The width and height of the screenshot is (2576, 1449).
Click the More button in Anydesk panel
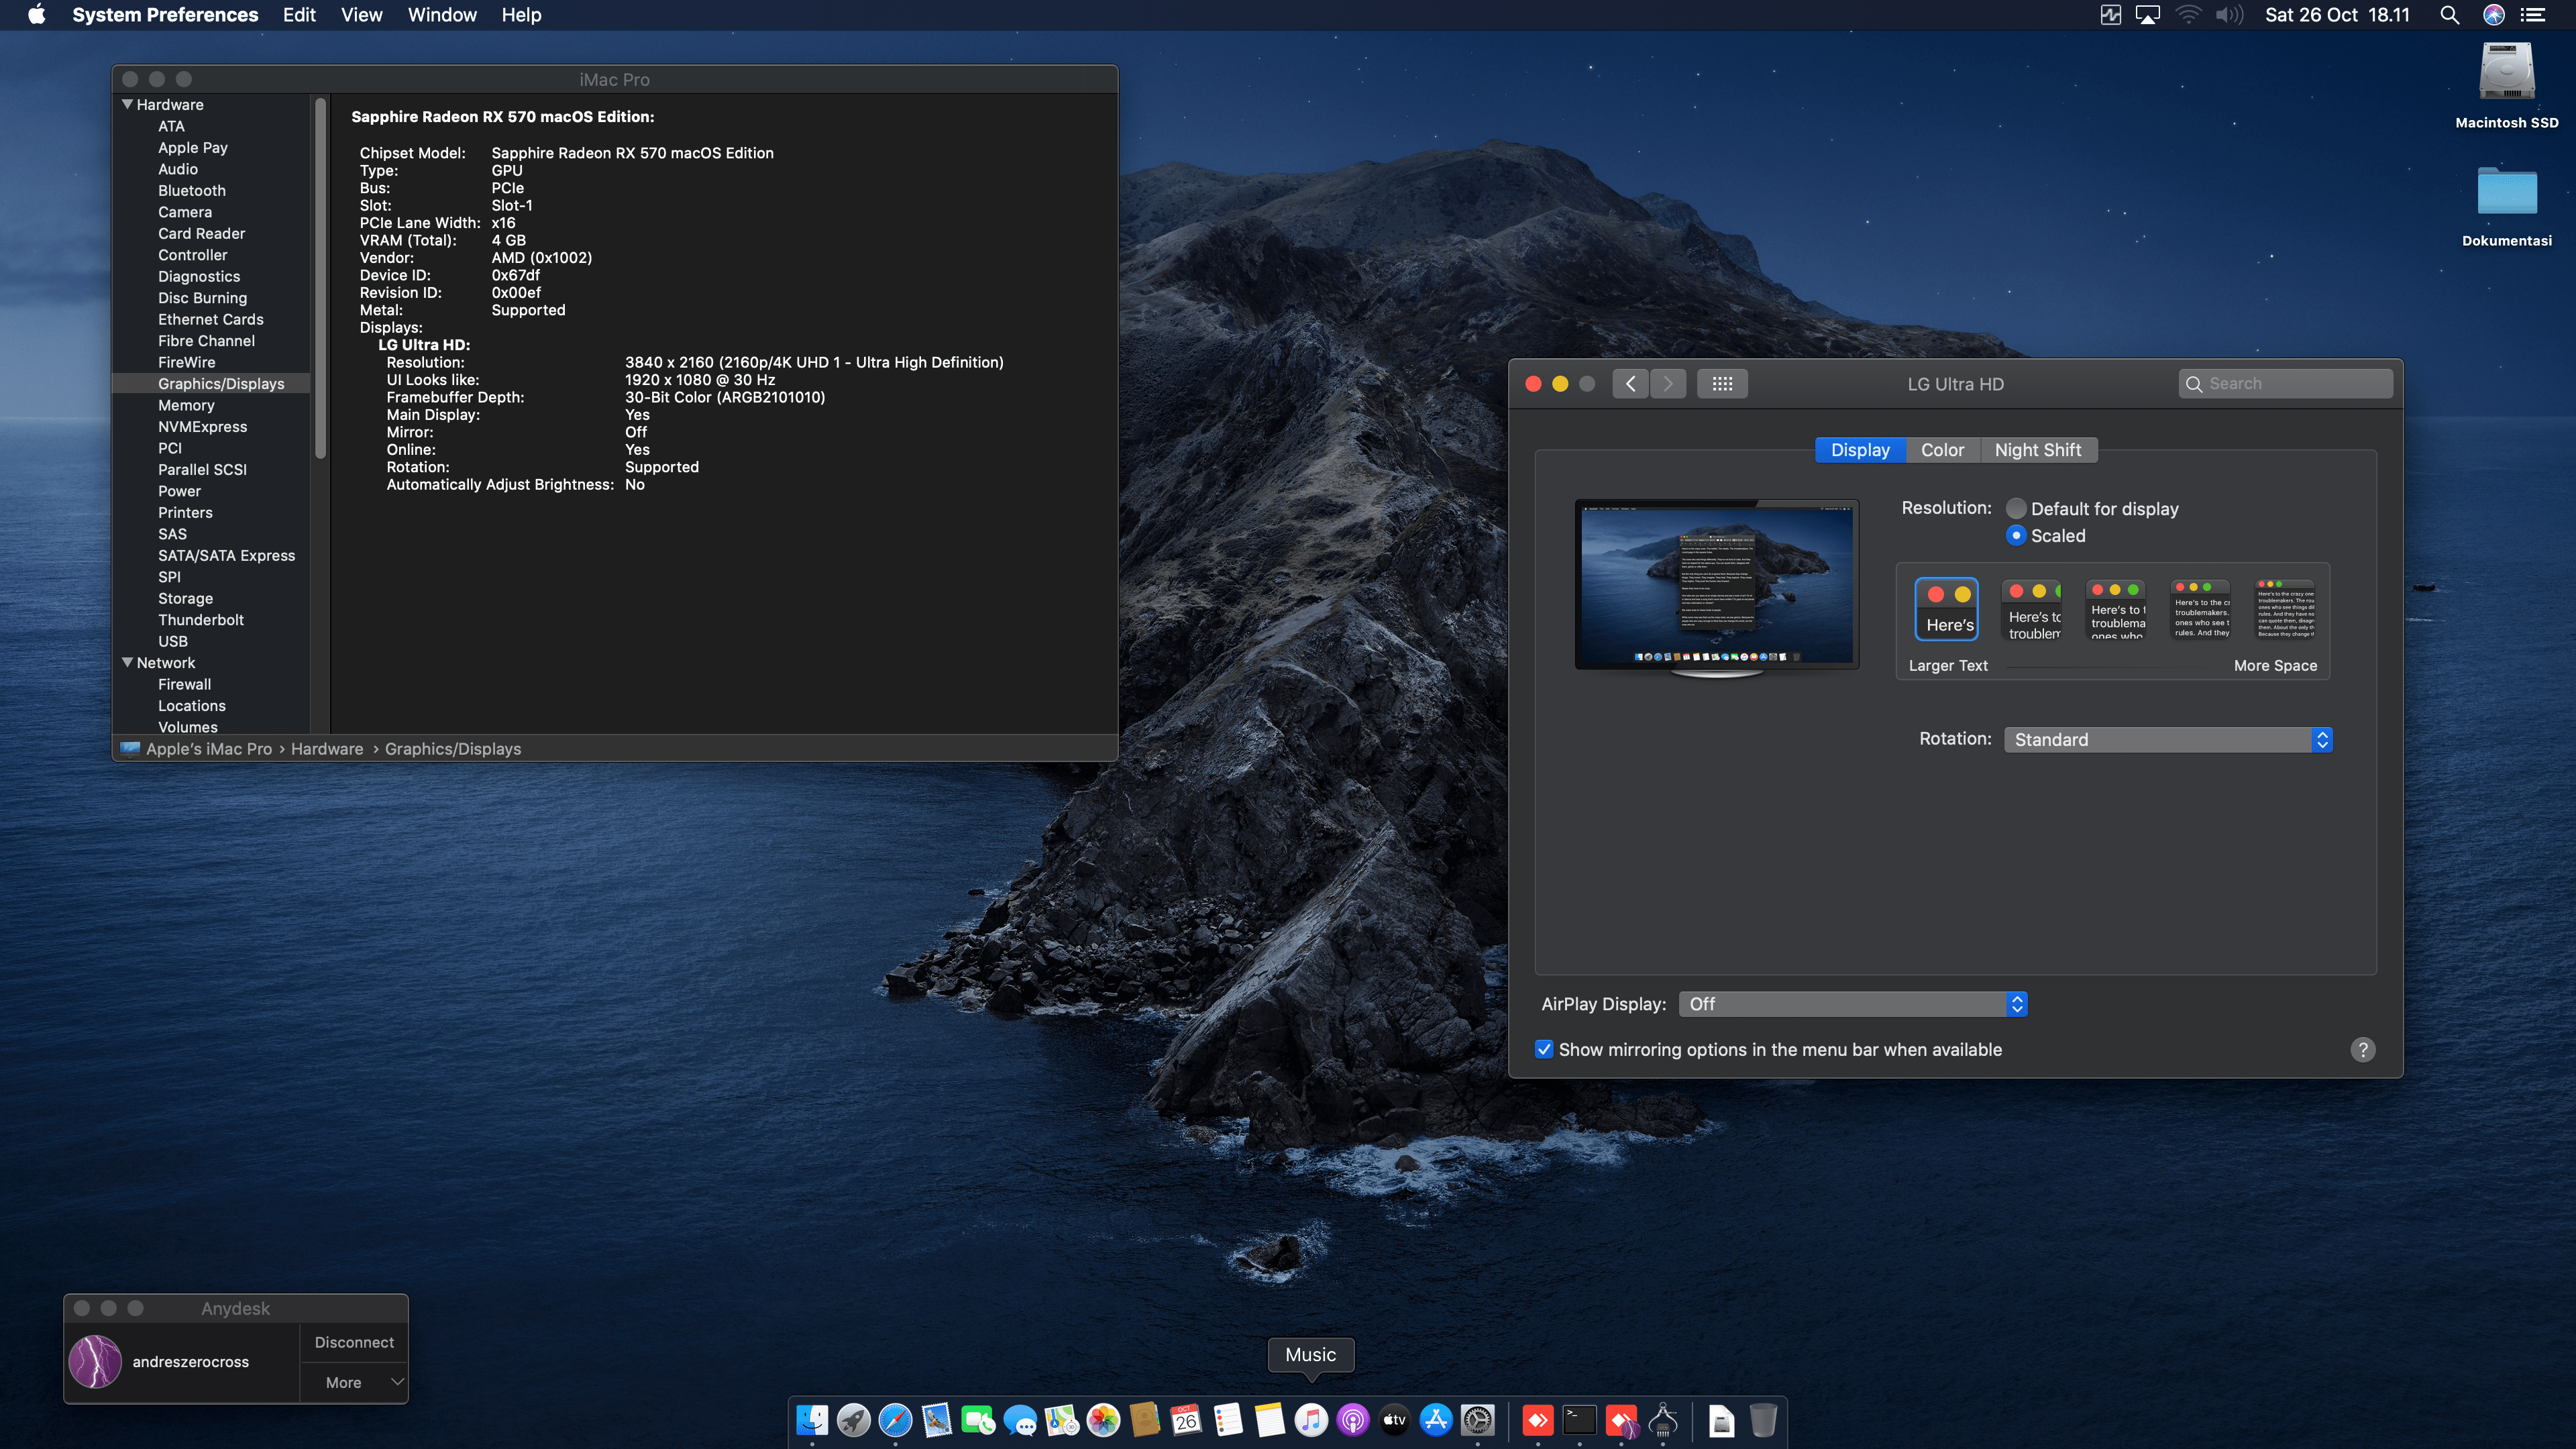tap(345, 1382)
